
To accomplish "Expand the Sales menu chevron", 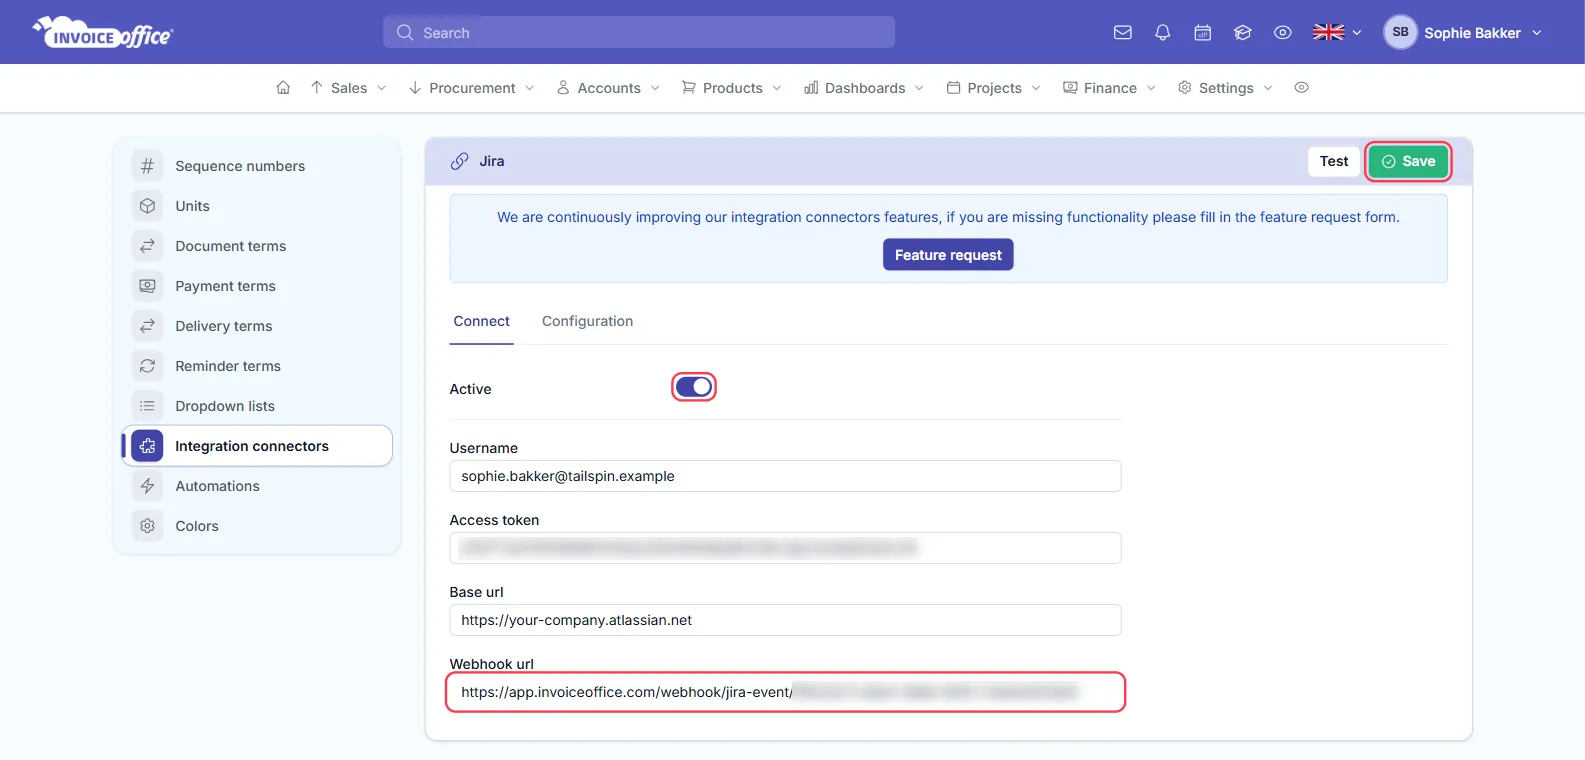I will [381, 88].
